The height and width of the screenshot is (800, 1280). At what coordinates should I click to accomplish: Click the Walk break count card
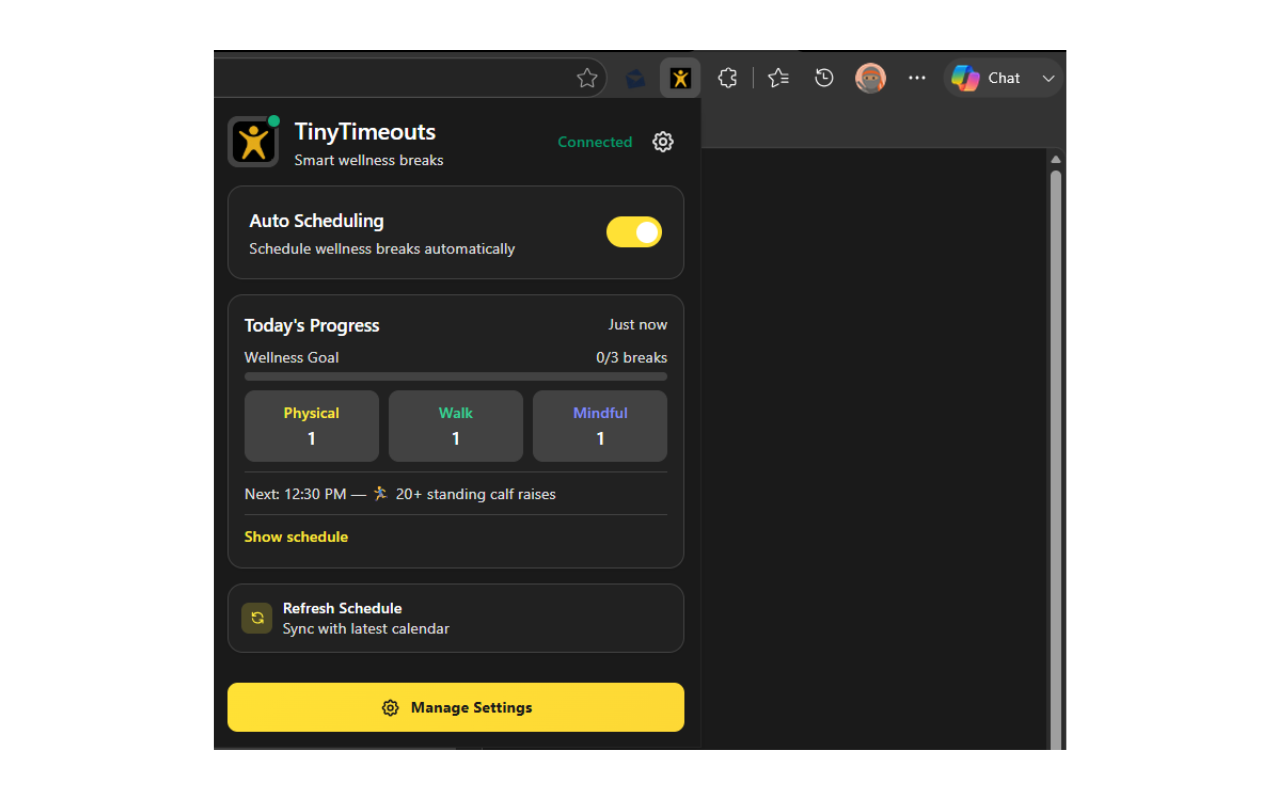click(456, 426)
